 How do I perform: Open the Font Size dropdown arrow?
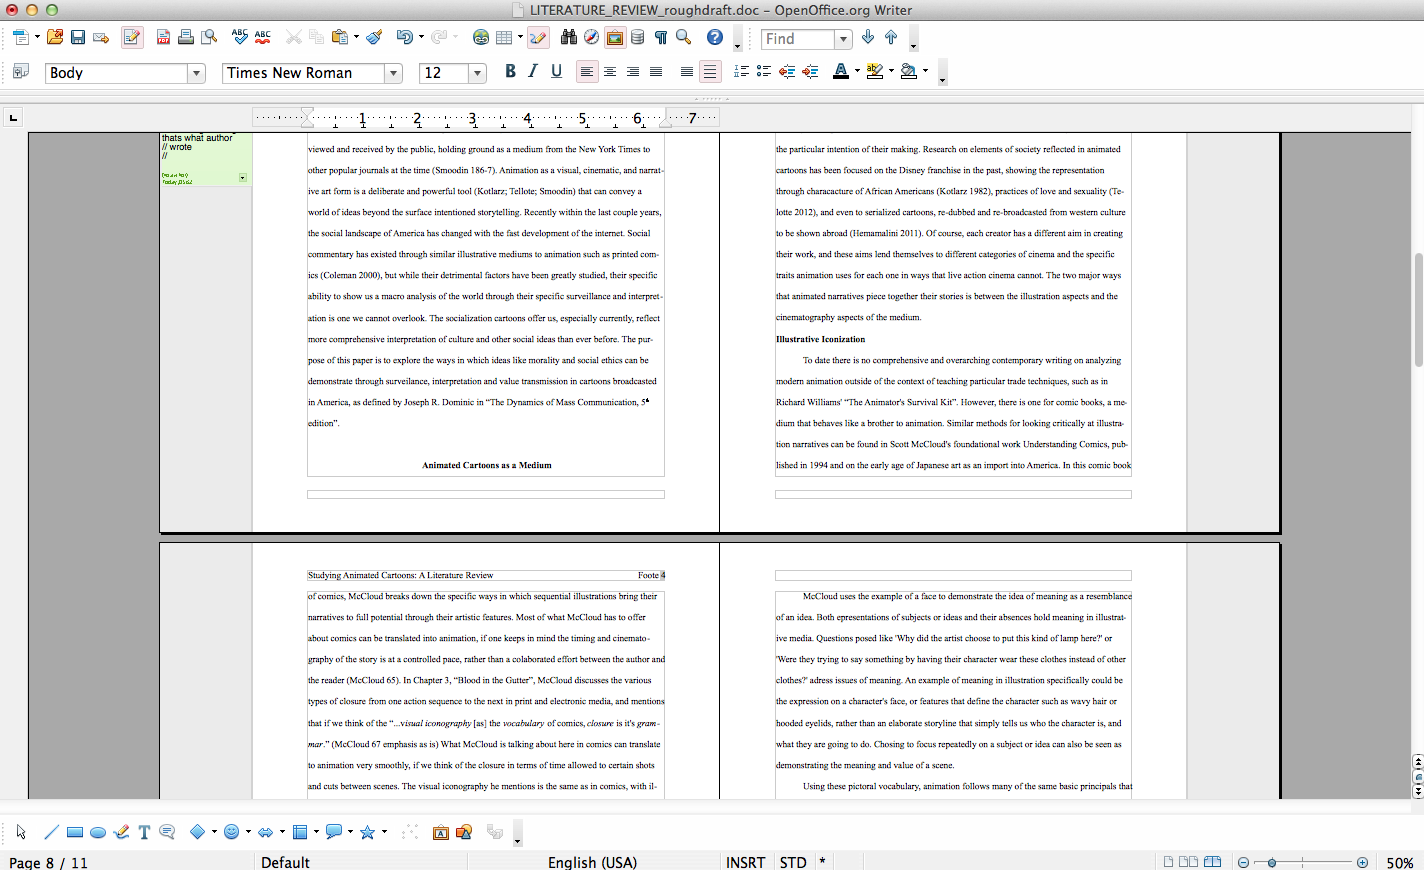(478, 73)
